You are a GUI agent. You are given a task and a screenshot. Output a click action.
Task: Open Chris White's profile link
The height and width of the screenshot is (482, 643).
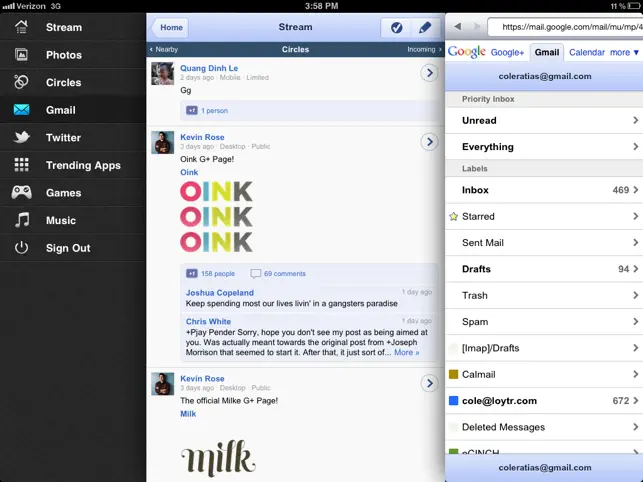tap(208, 321)
